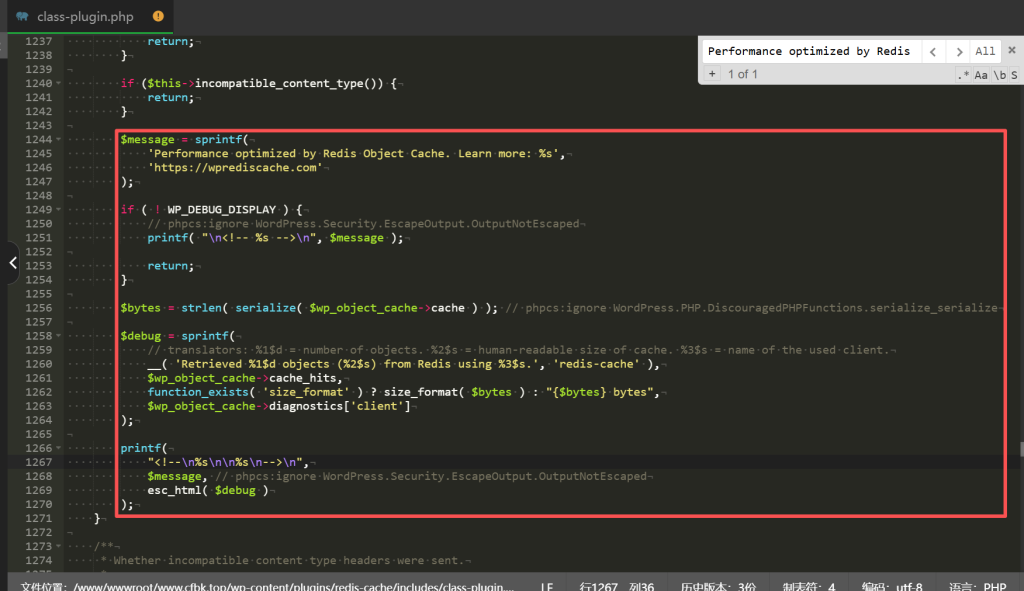Collapse code fold at line 1244
Viewport: 1024px width, 591px height.
[x=58, y=139]
